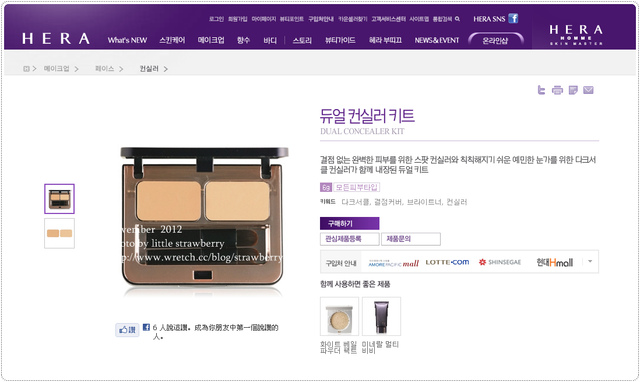Open 향수 menu

coord(243,40)
